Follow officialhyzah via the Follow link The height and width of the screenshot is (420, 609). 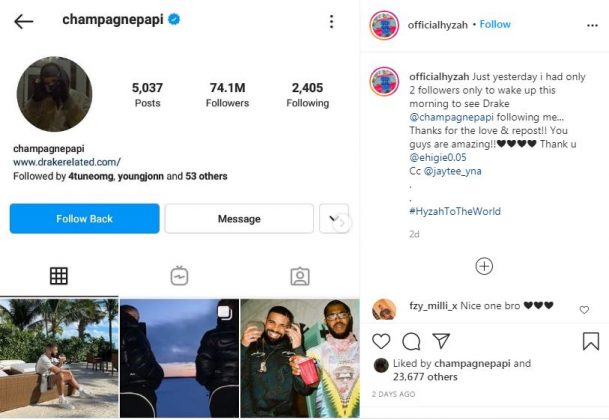(495, 24)
